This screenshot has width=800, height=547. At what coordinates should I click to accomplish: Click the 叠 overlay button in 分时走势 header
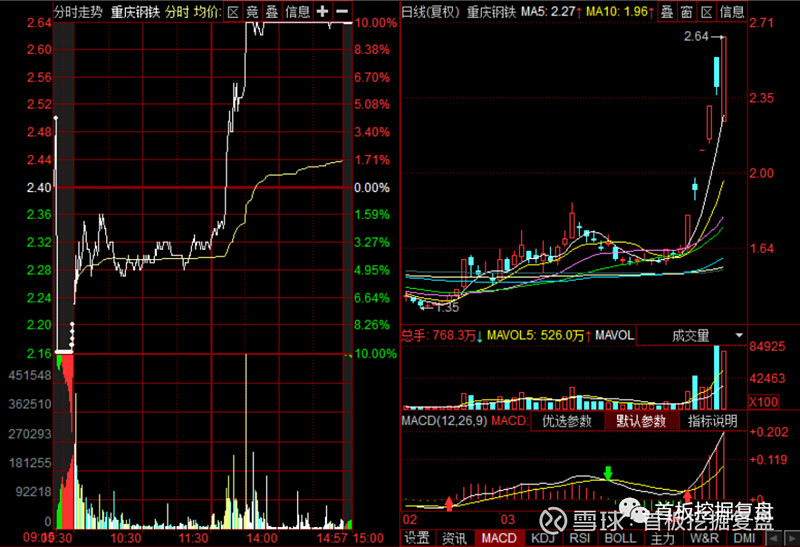(271, 11)
